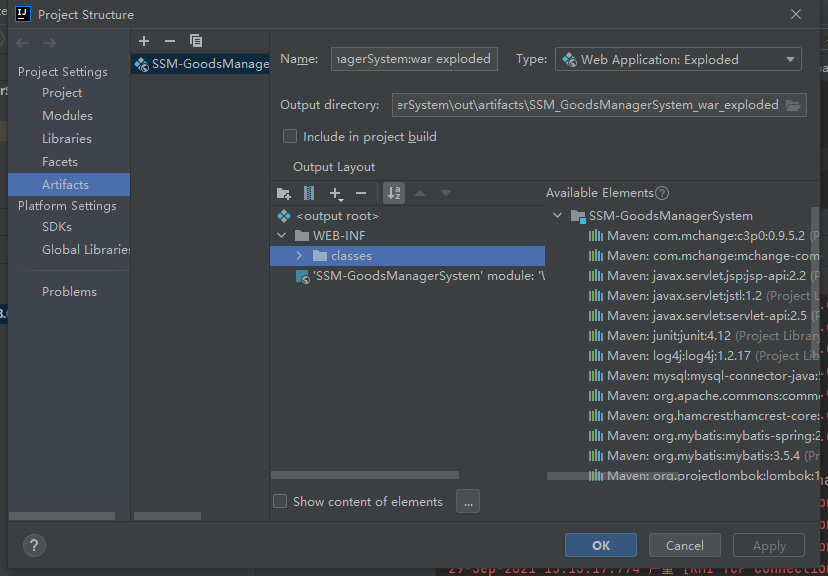Click the Output Layout tab label
Viewport: 828px width, 576px height.
click(x=334, y=167)
